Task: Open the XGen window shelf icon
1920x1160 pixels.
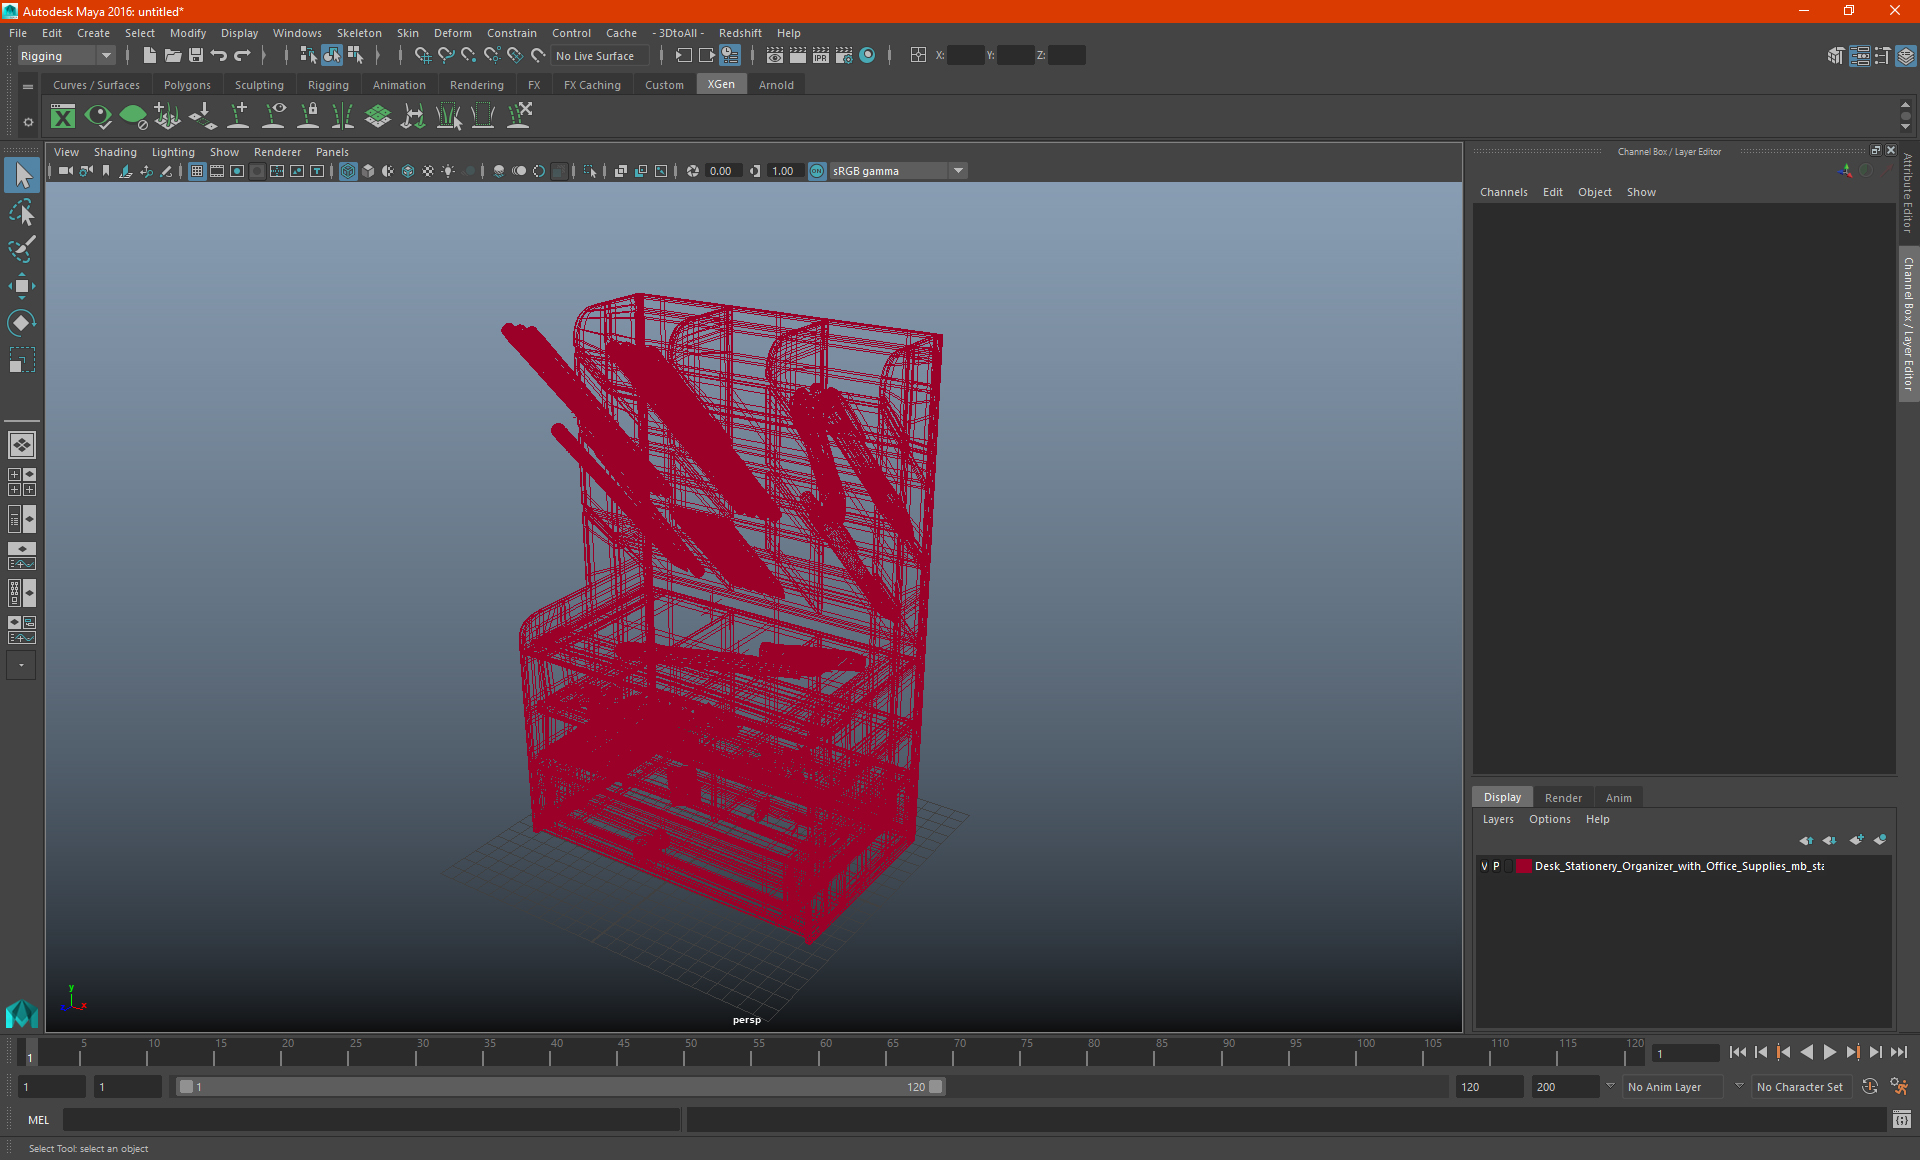Action: 63,116
